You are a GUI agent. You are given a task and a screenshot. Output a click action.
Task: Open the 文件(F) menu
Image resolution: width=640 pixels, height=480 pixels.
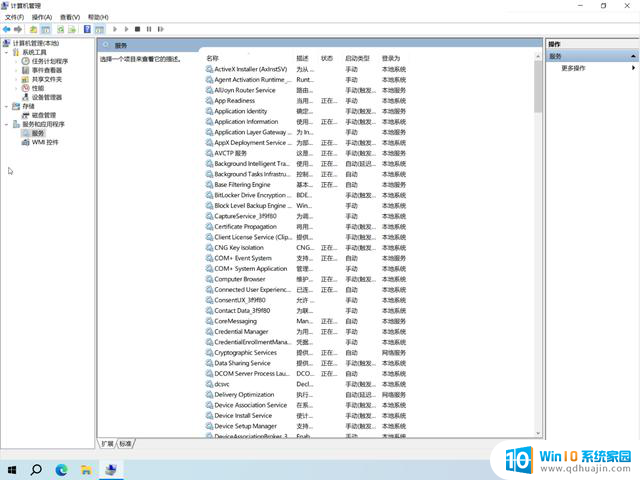[x=14, y=17]
